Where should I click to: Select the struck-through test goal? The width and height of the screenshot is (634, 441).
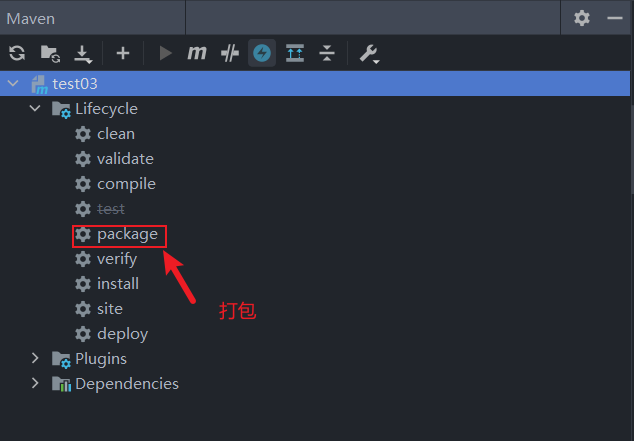(111, 209)
